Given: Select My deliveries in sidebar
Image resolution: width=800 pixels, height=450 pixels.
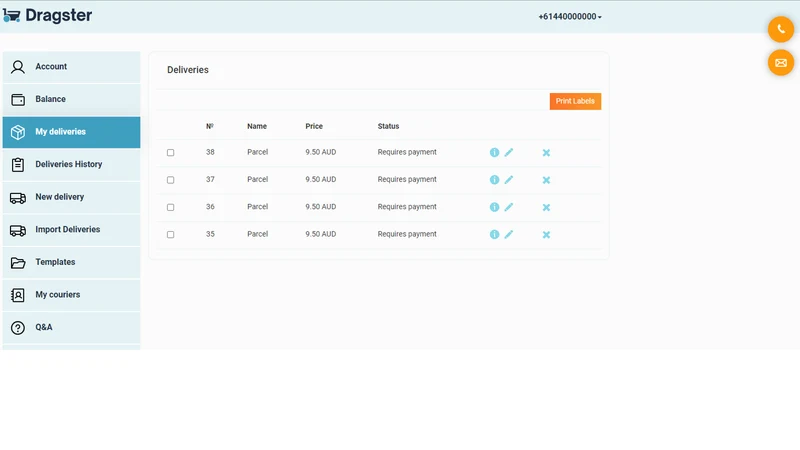Looking at the screenshot, I should pos(71,132).
